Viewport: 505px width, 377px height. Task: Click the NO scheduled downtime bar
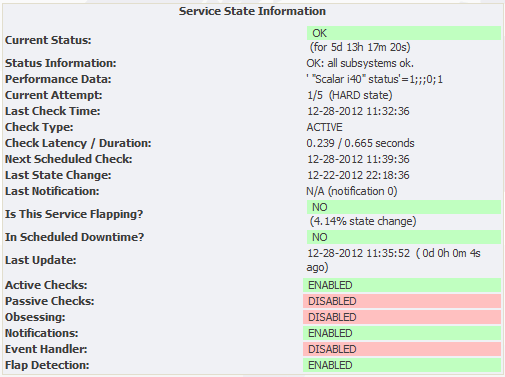pos(404,237)
